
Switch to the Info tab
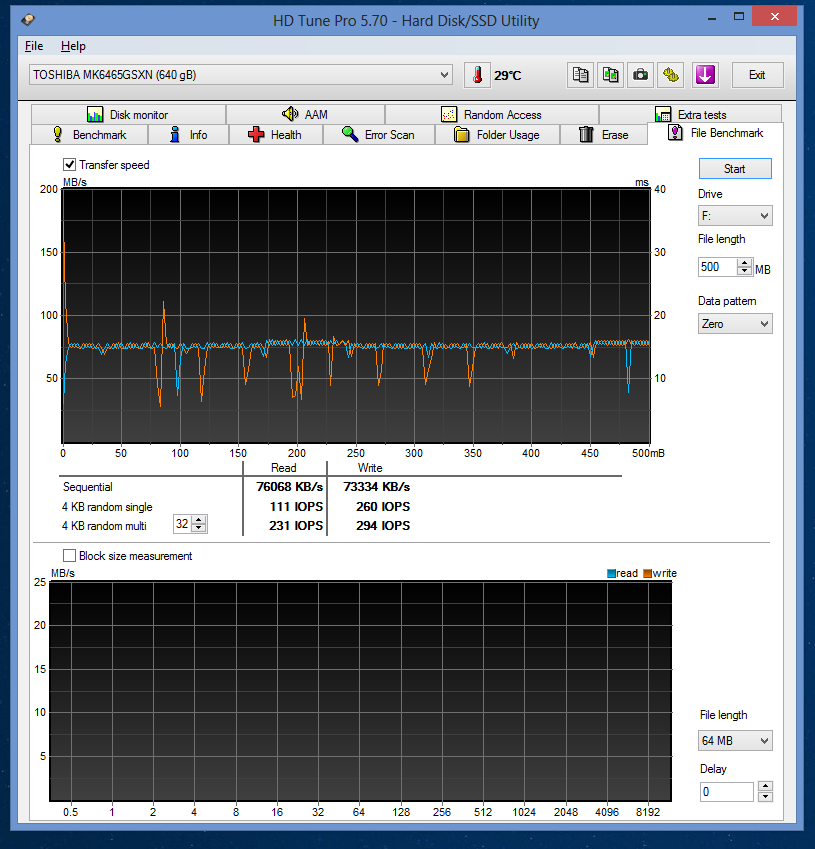coord(188,134)
